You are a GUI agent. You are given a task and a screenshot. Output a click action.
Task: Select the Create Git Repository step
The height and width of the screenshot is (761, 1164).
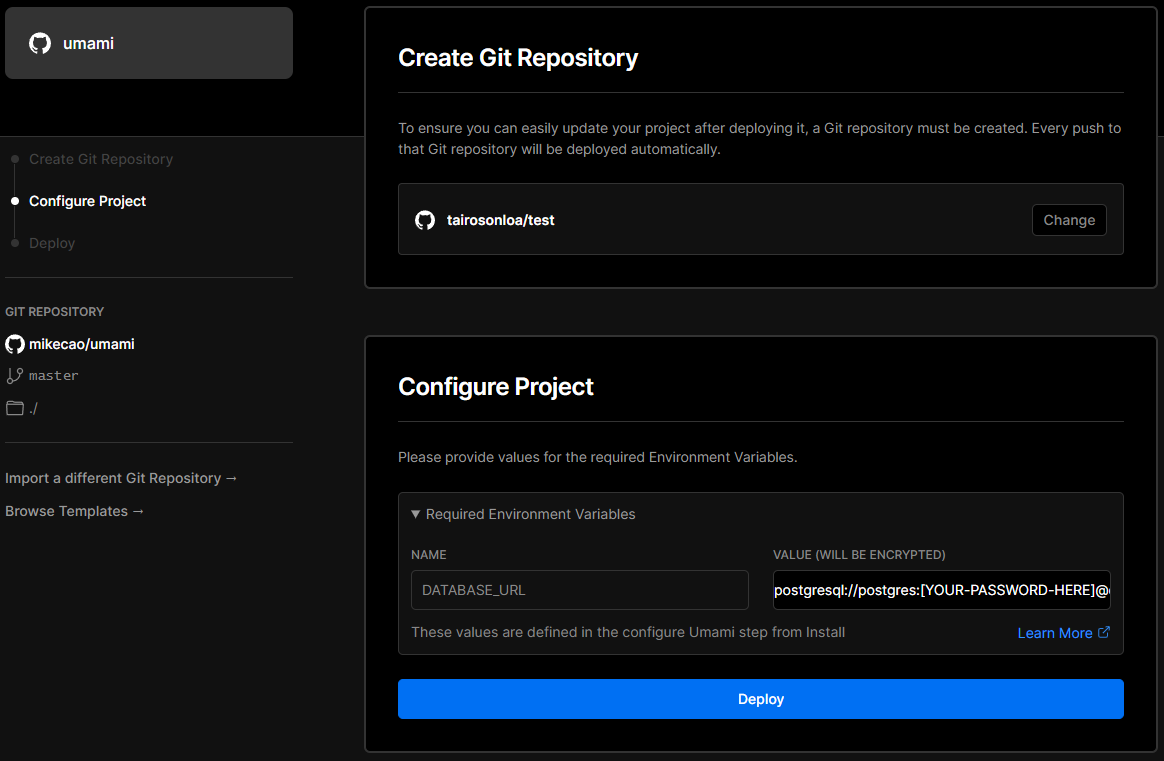(x=101, y=159)
